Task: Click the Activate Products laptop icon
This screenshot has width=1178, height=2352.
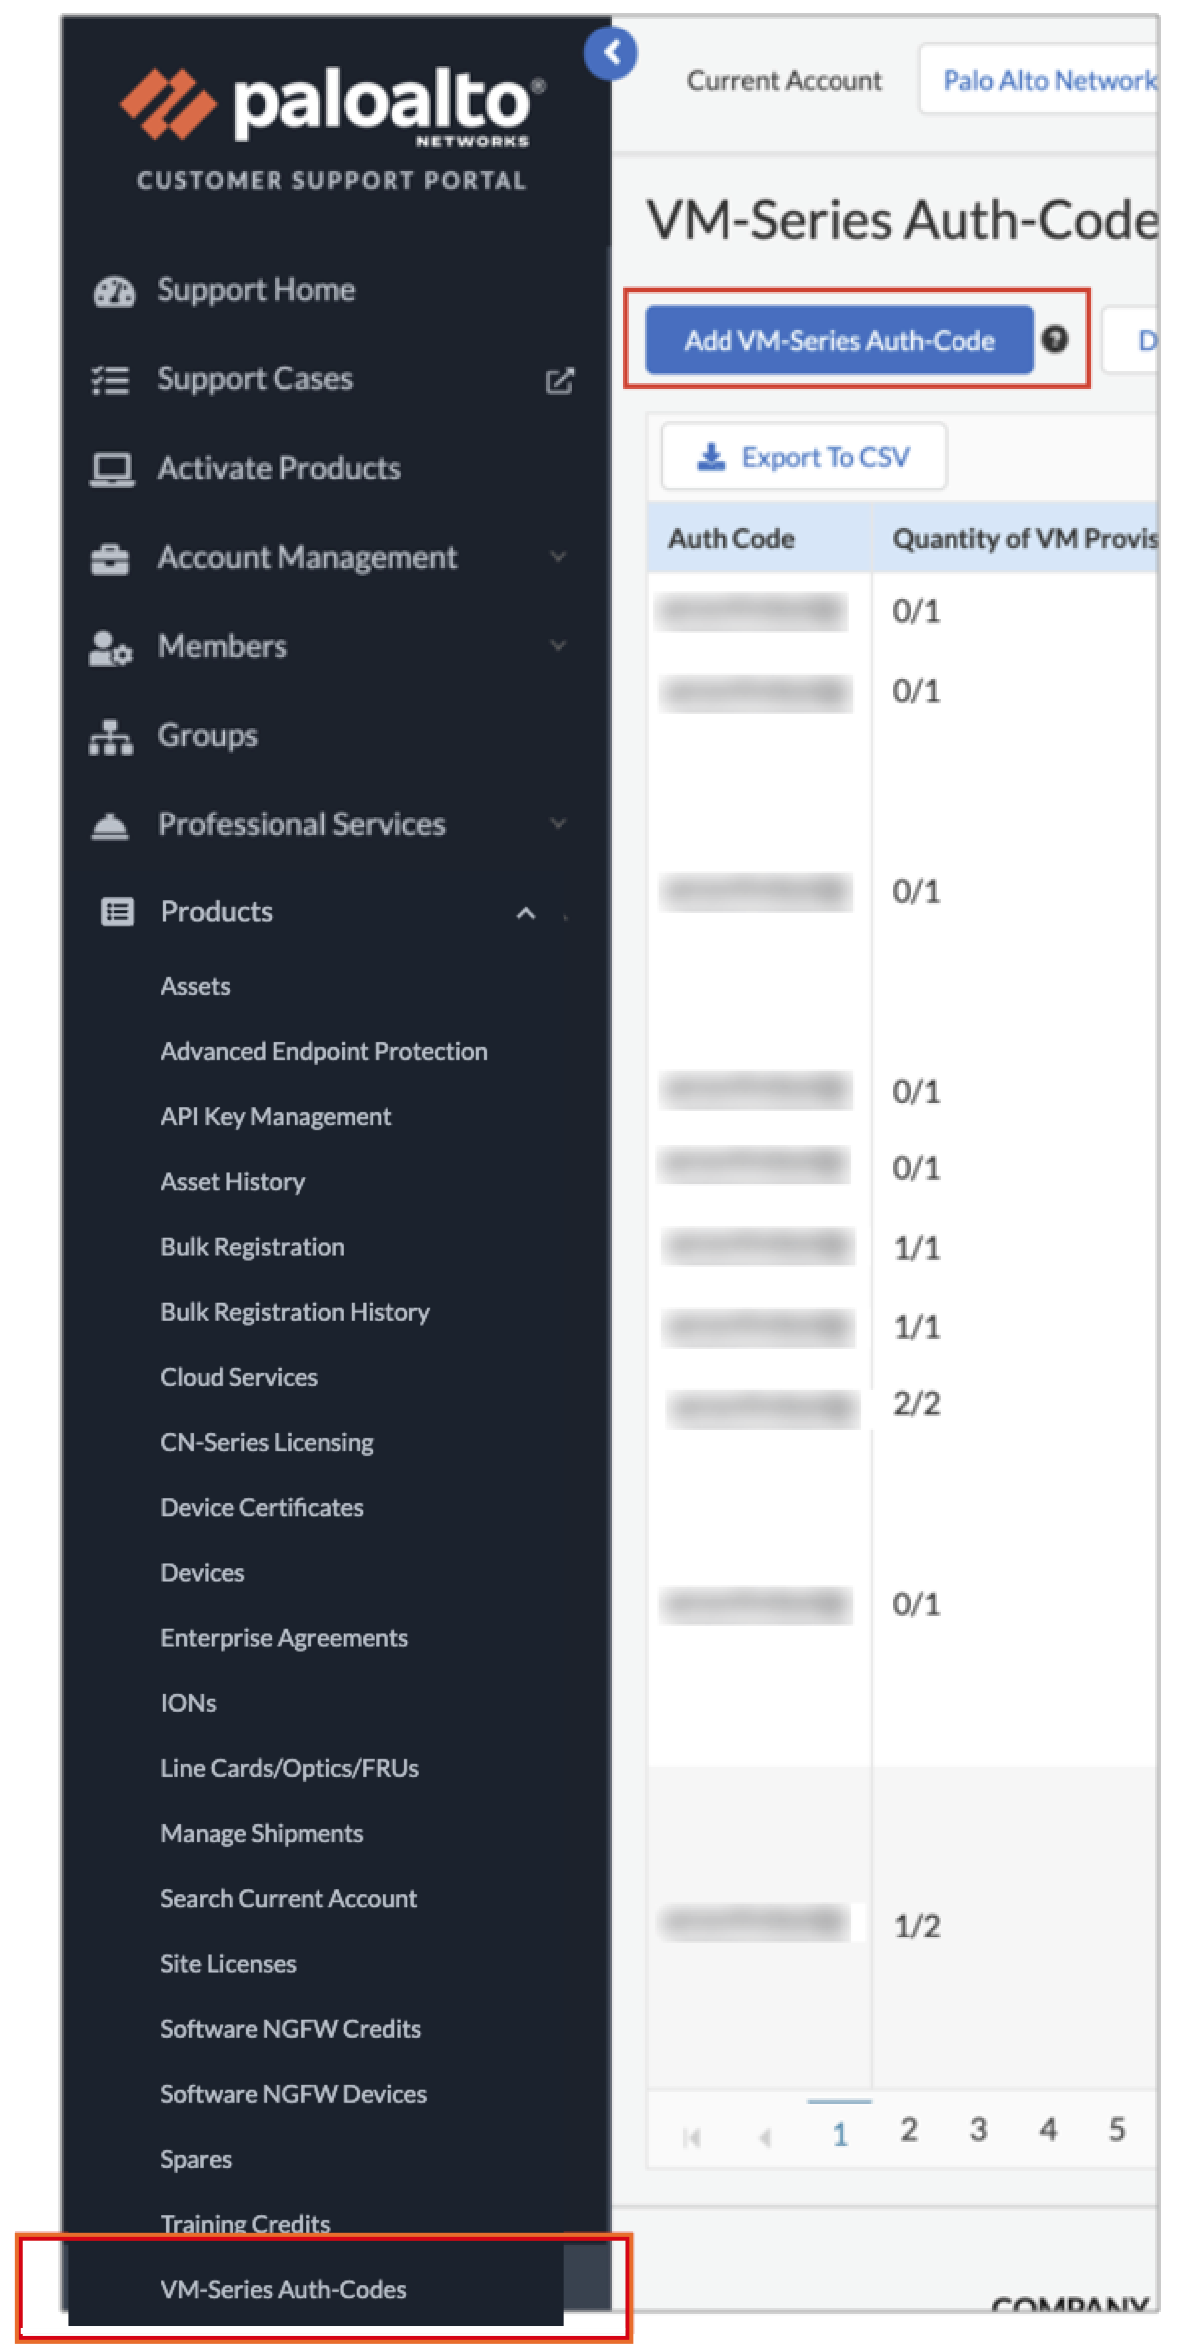Action: (111, 469)
